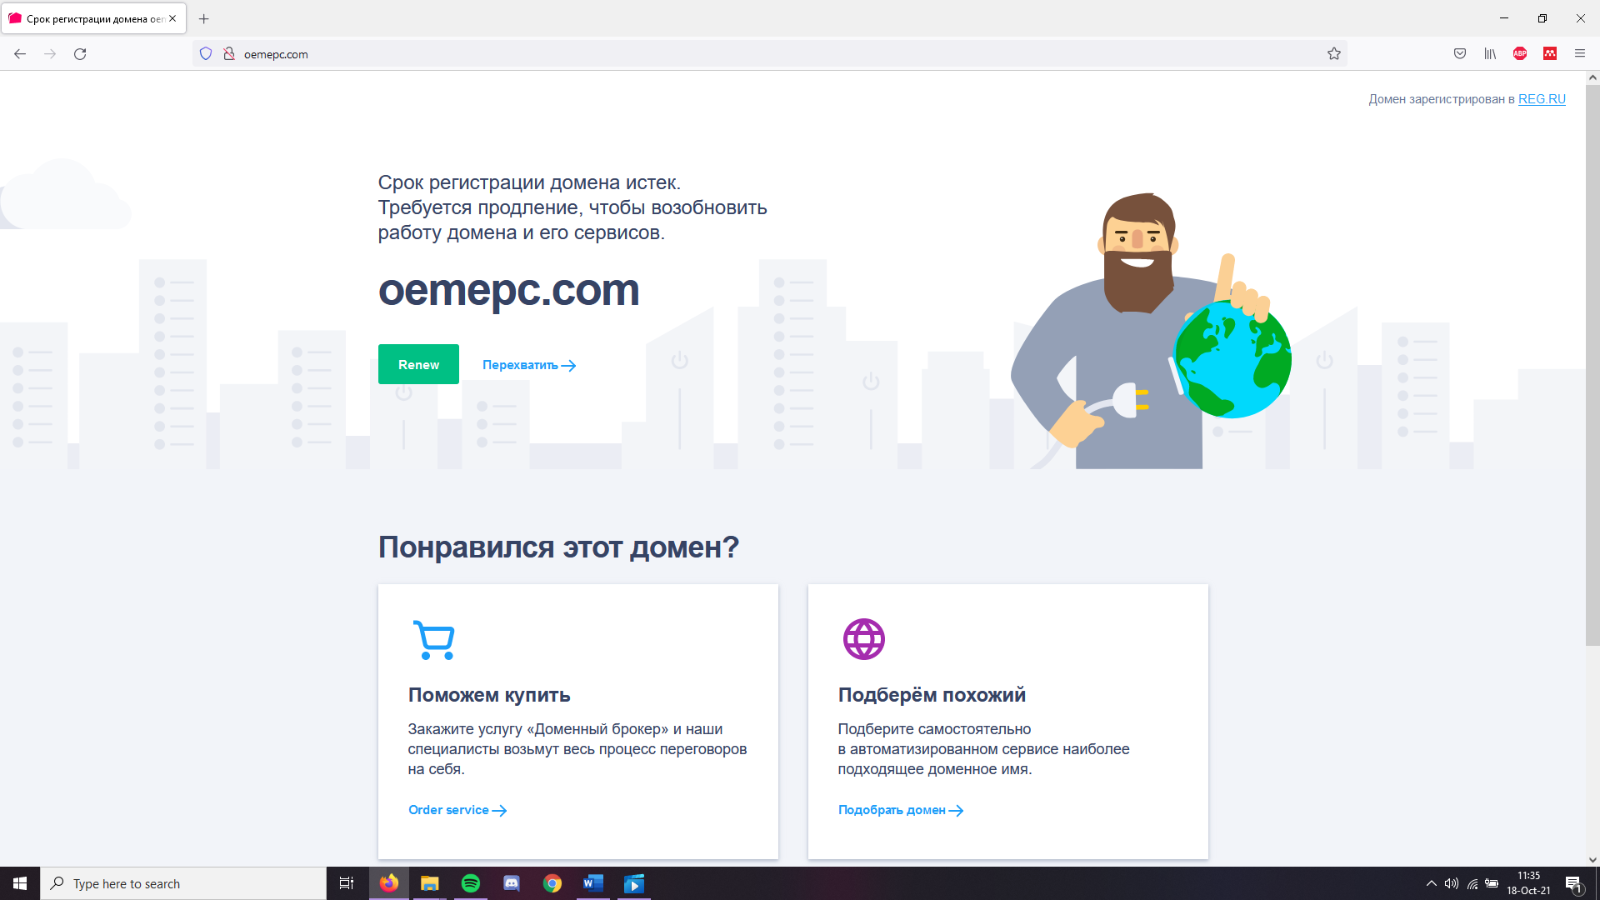Open Task View on taskbar
Image resolution: width=1600 pixels, height=900 pixels.
347,883
